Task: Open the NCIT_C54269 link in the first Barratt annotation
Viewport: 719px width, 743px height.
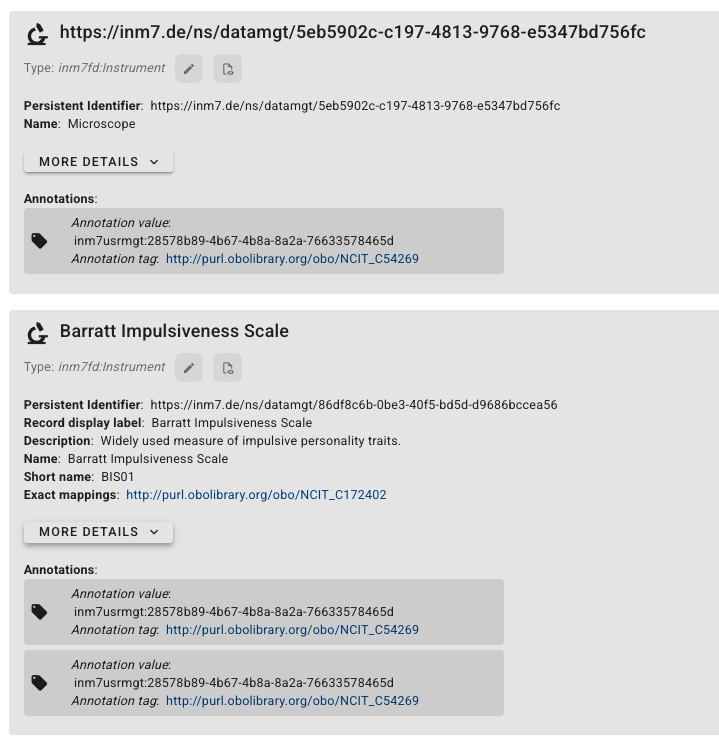Action: 292,630
